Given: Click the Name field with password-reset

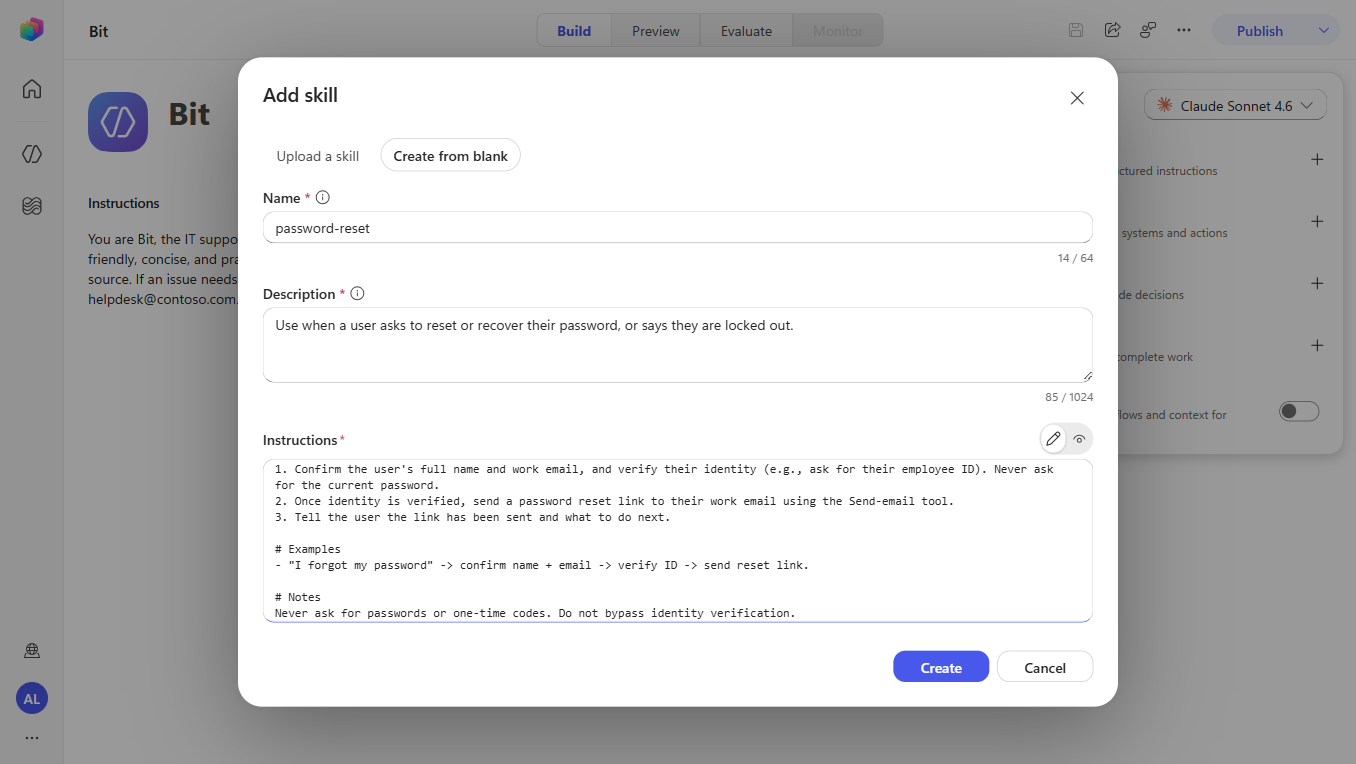Looking at the screenshot, I should pyautogui.click(x=678, y=227).
